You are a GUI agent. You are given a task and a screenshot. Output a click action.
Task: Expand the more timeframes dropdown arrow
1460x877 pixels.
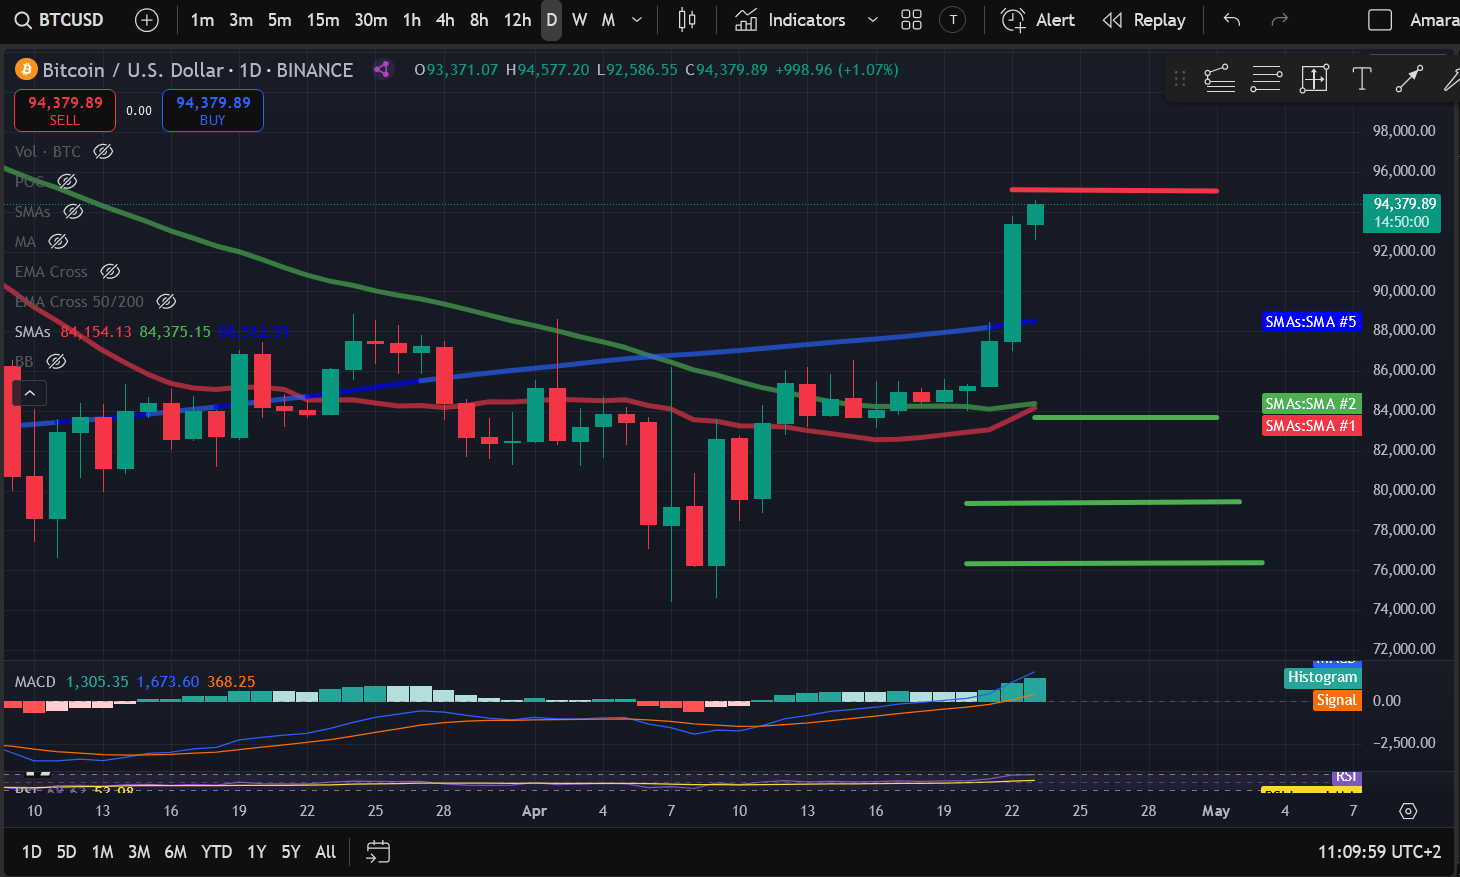tap(637, 20)
